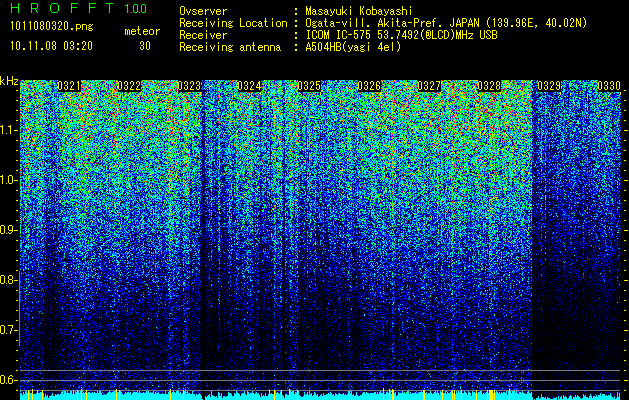
Task: Click the 0325 time marker label
Action: coord(309,86)
